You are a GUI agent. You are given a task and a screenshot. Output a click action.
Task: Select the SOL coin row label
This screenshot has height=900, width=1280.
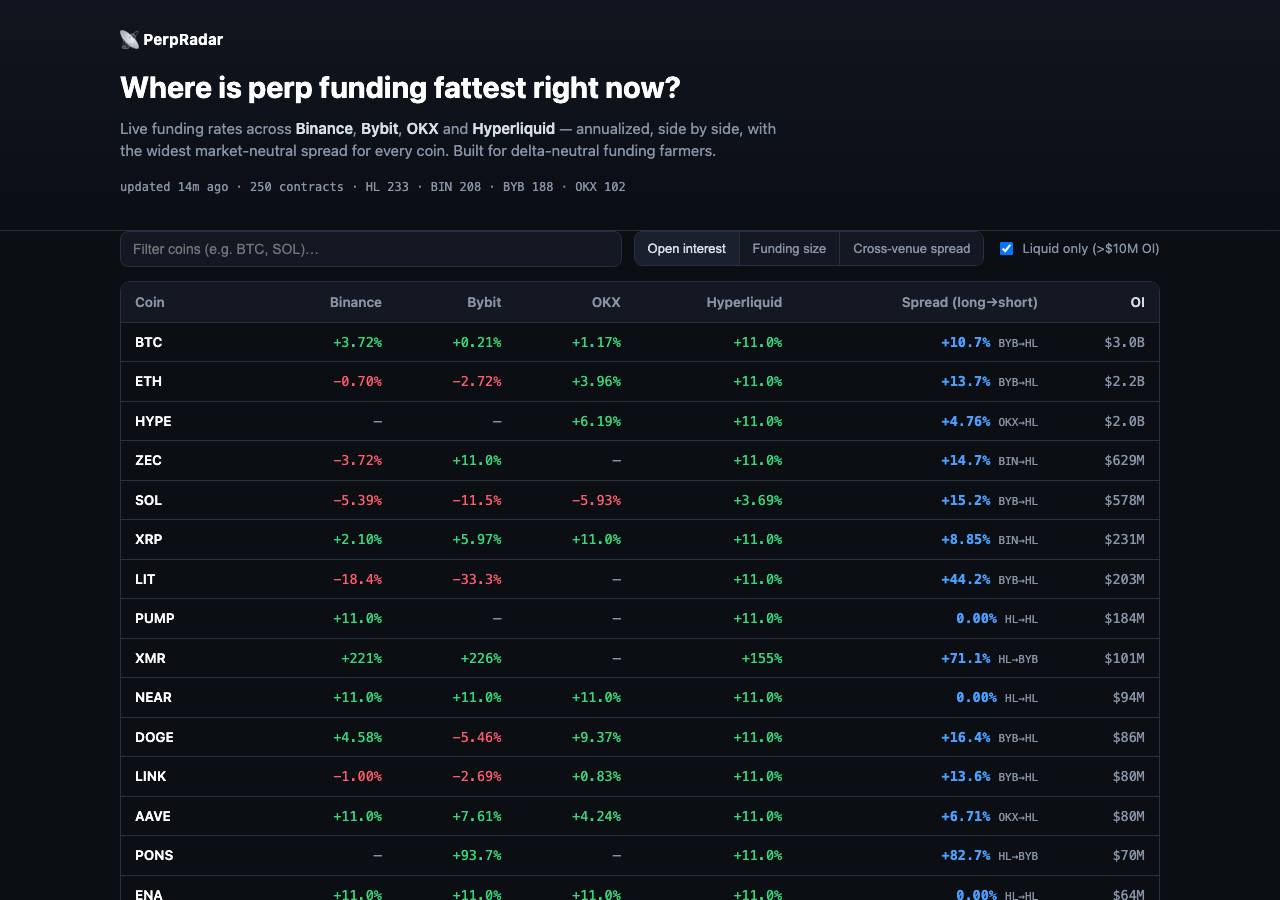click(148, 500)
